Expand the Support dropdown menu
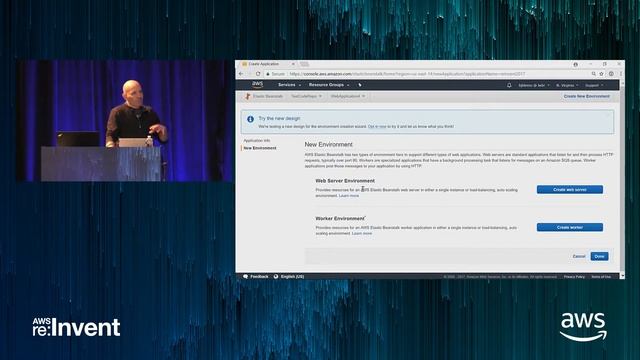This screenshot has height=360, width=640. coord(594,85)
